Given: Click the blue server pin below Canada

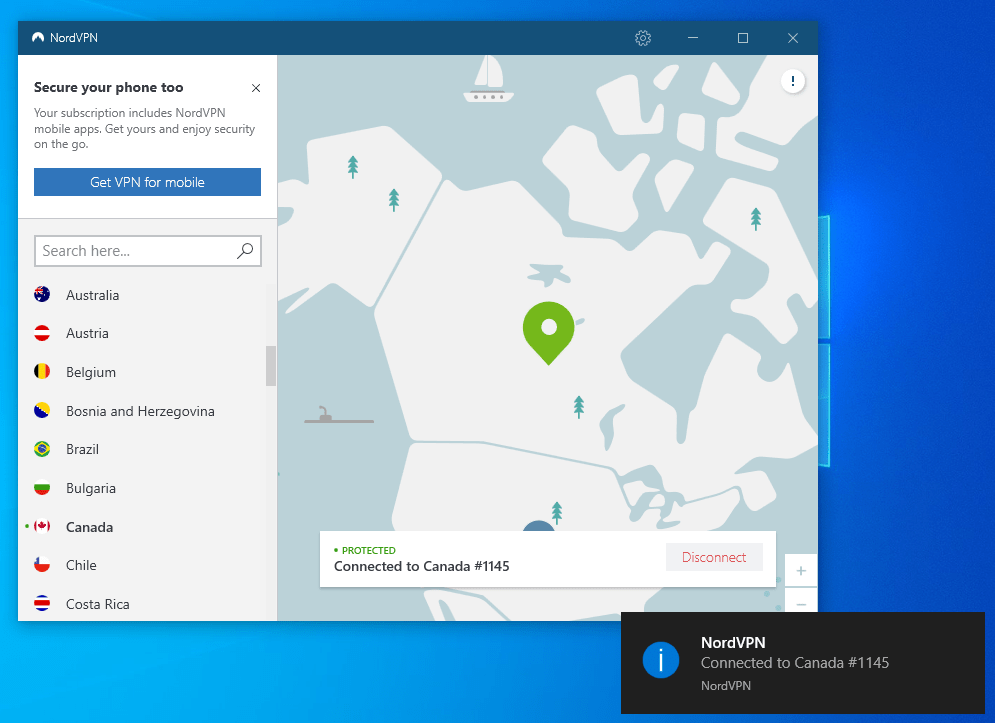Looking at the screenshot, I should (x=539, y=526).
